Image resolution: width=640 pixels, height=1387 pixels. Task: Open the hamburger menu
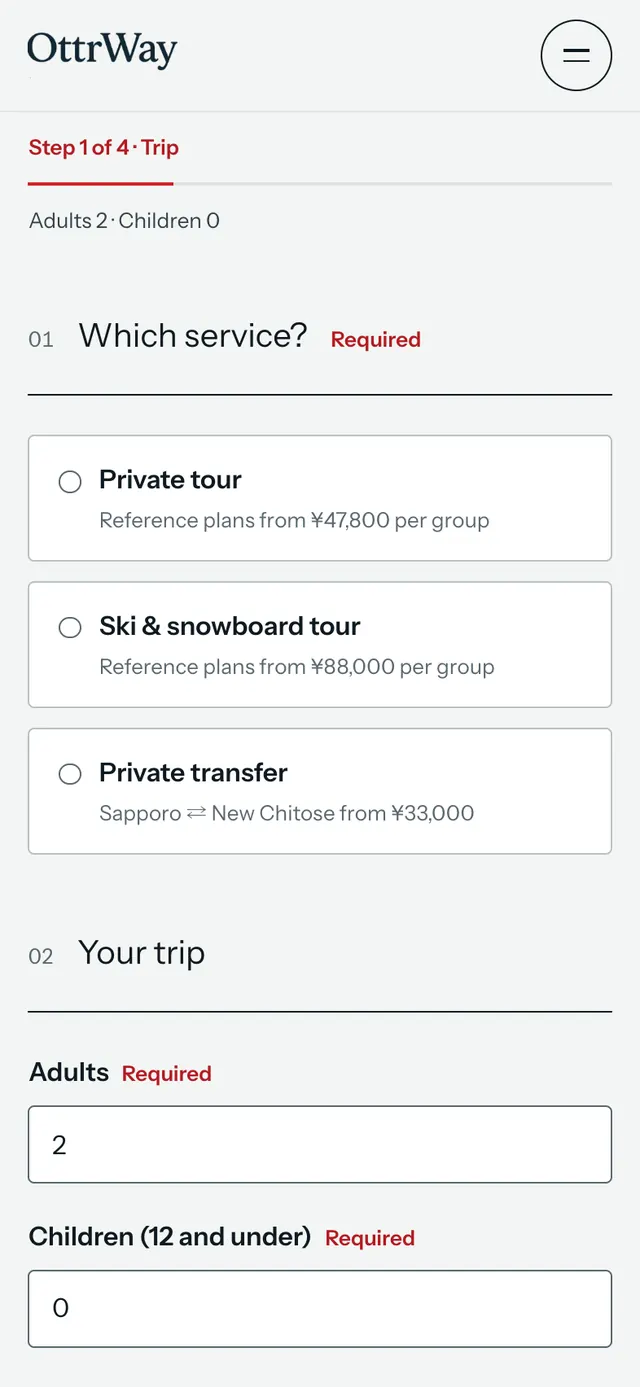pos(576,55)
